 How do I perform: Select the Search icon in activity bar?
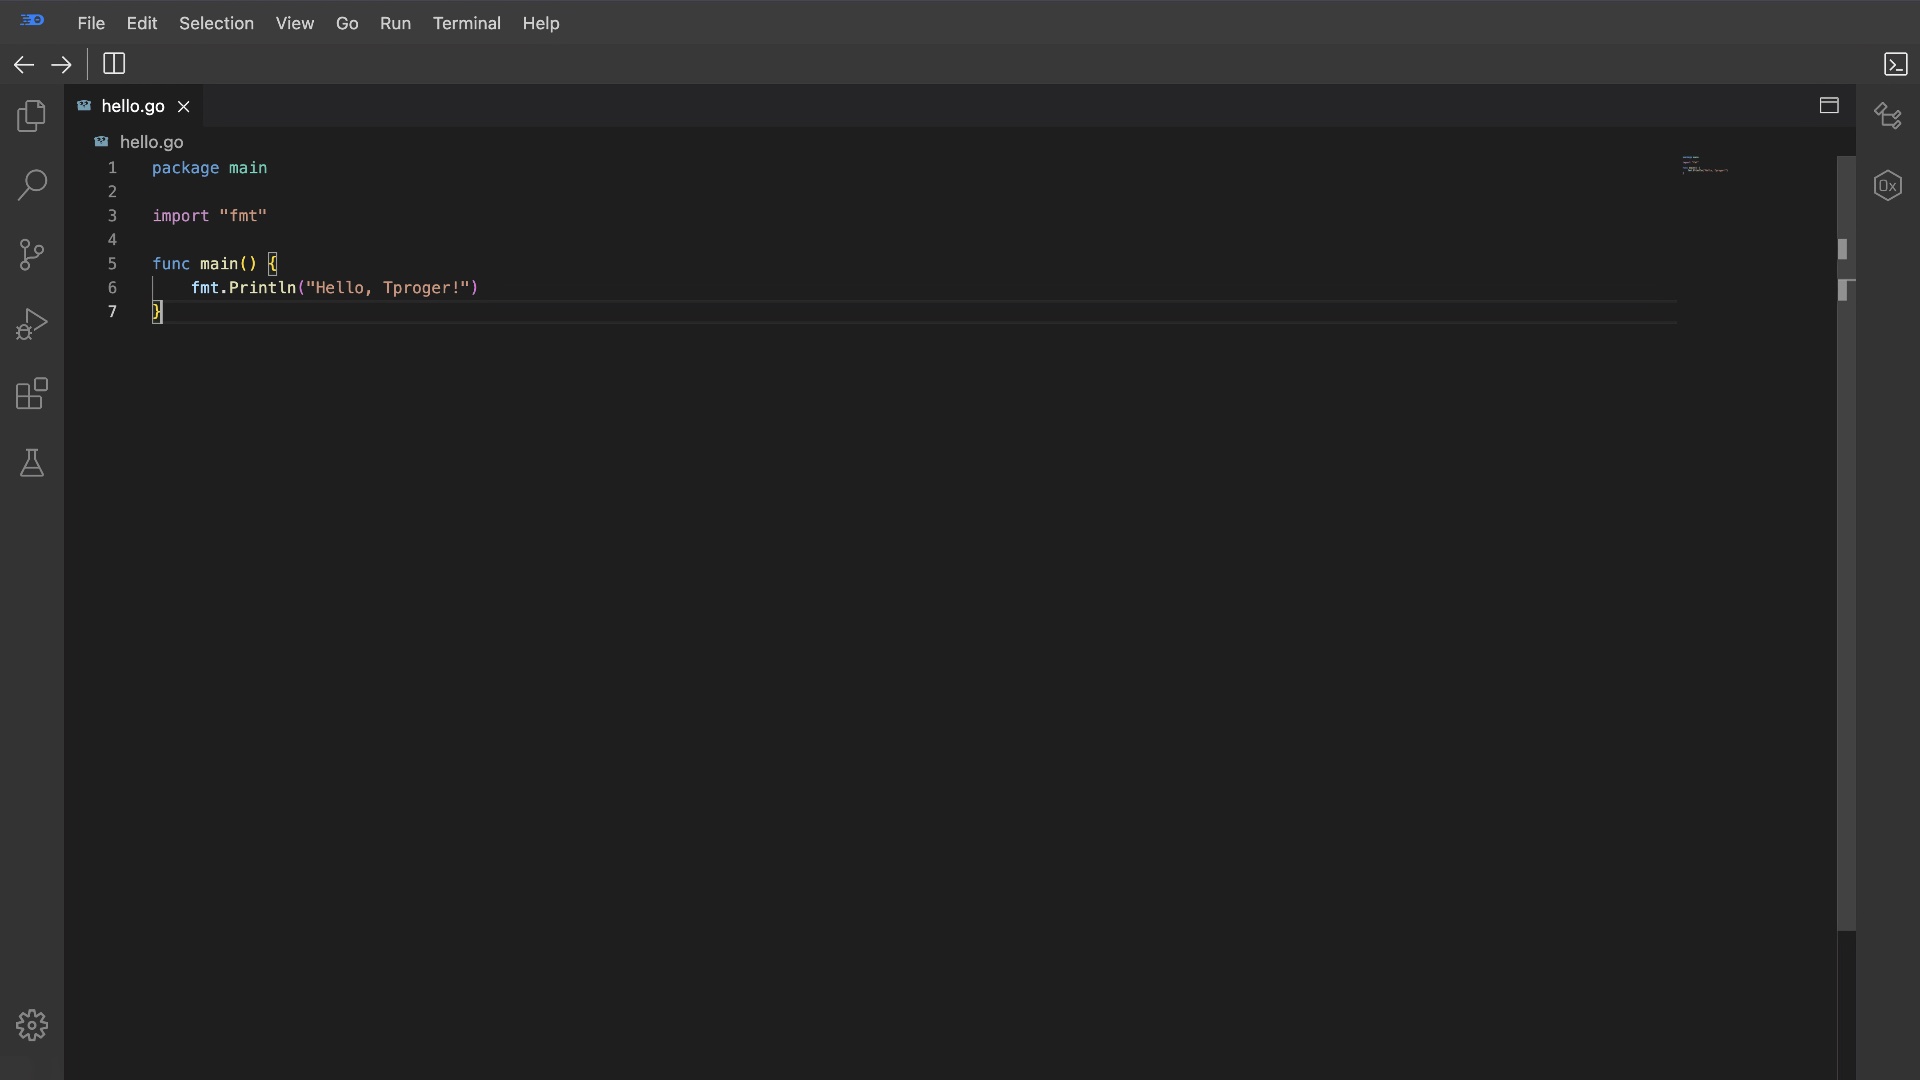click(32, 186)
